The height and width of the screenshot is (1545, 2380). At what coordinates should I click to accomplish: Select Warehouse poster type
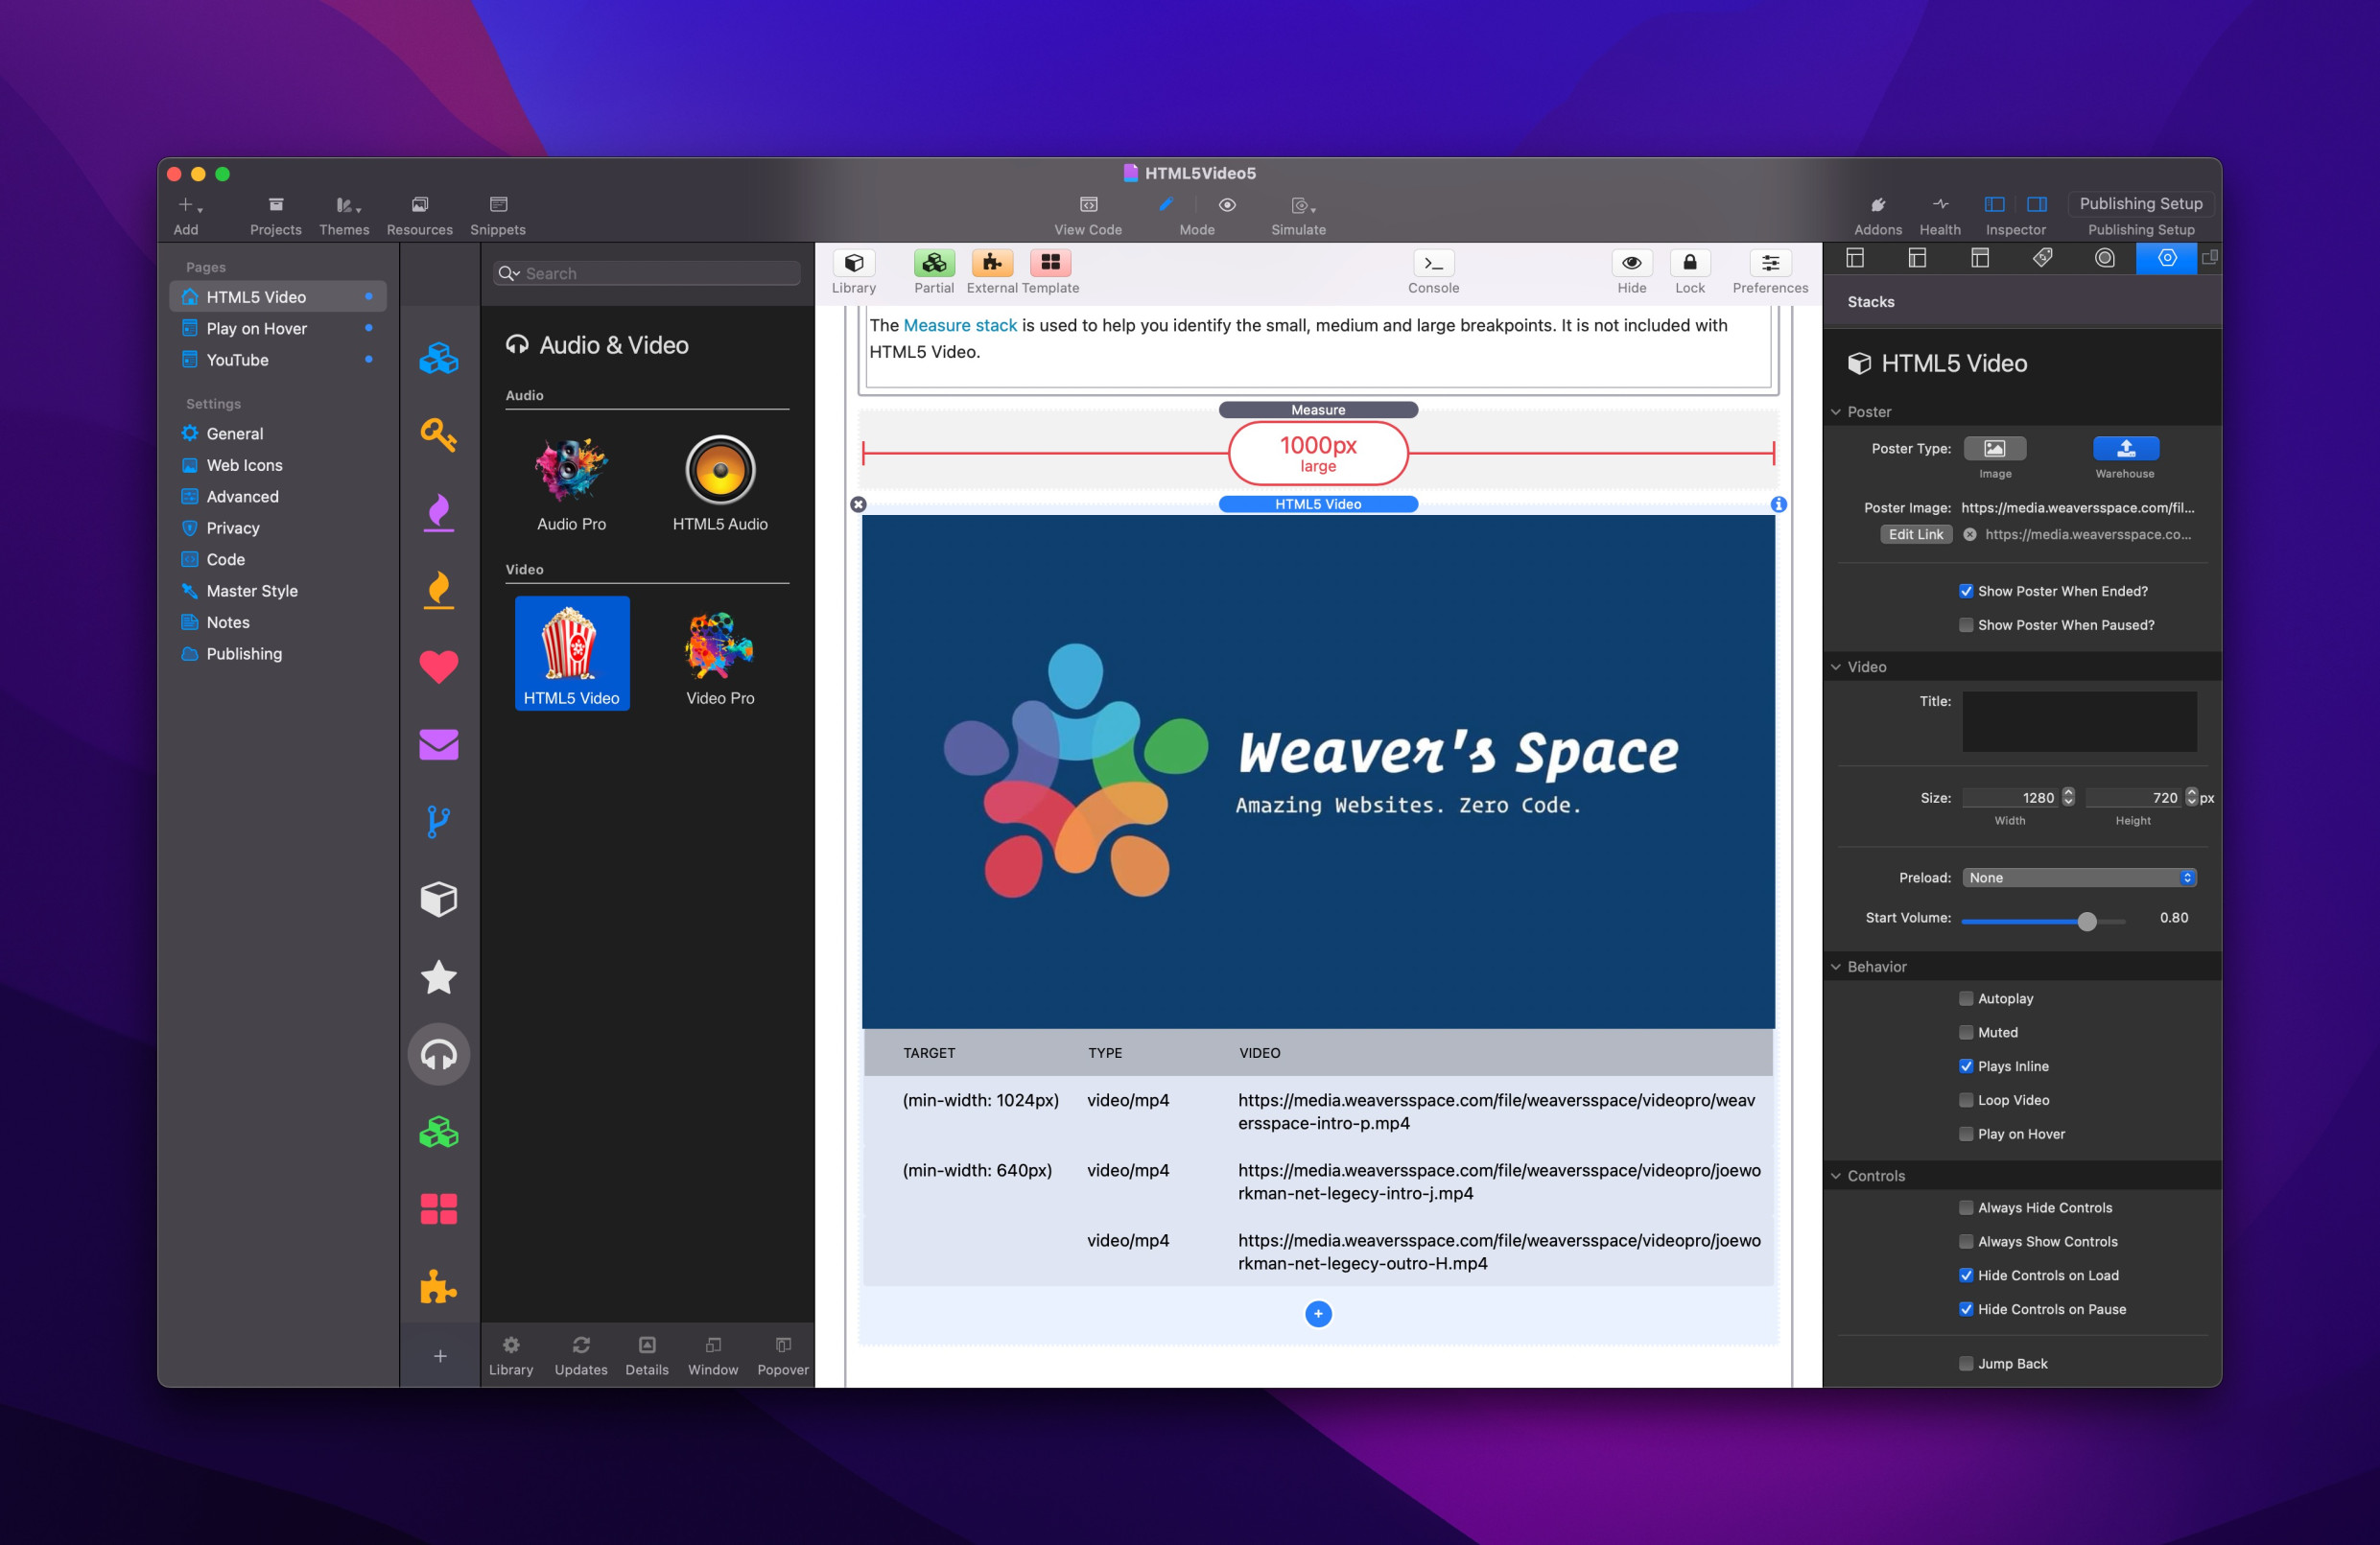2125,449
